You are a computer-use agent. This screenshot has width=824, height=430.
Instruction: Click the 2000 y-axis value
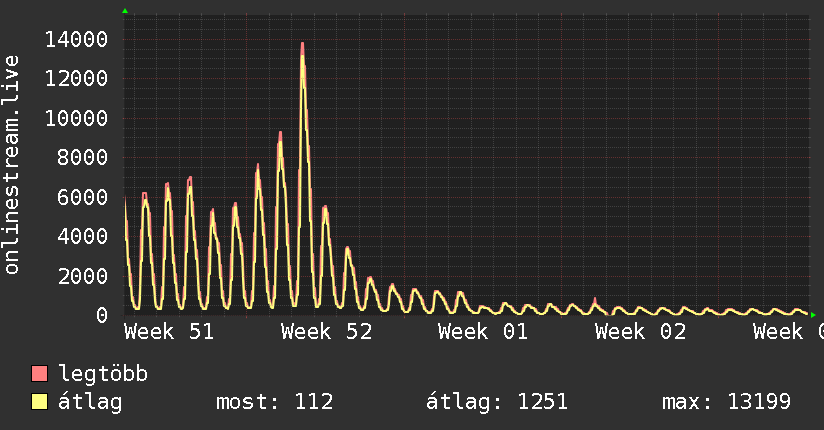point(83,276)
